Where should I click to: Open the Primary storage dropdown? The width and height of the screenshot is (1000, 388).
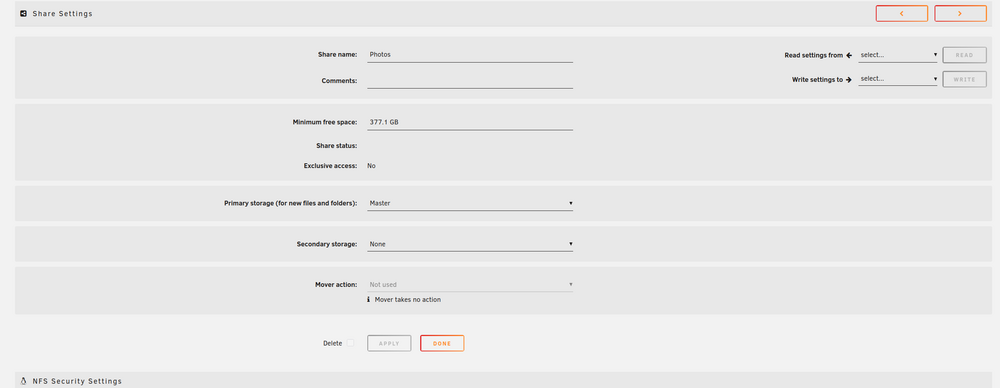pos(470,204)
